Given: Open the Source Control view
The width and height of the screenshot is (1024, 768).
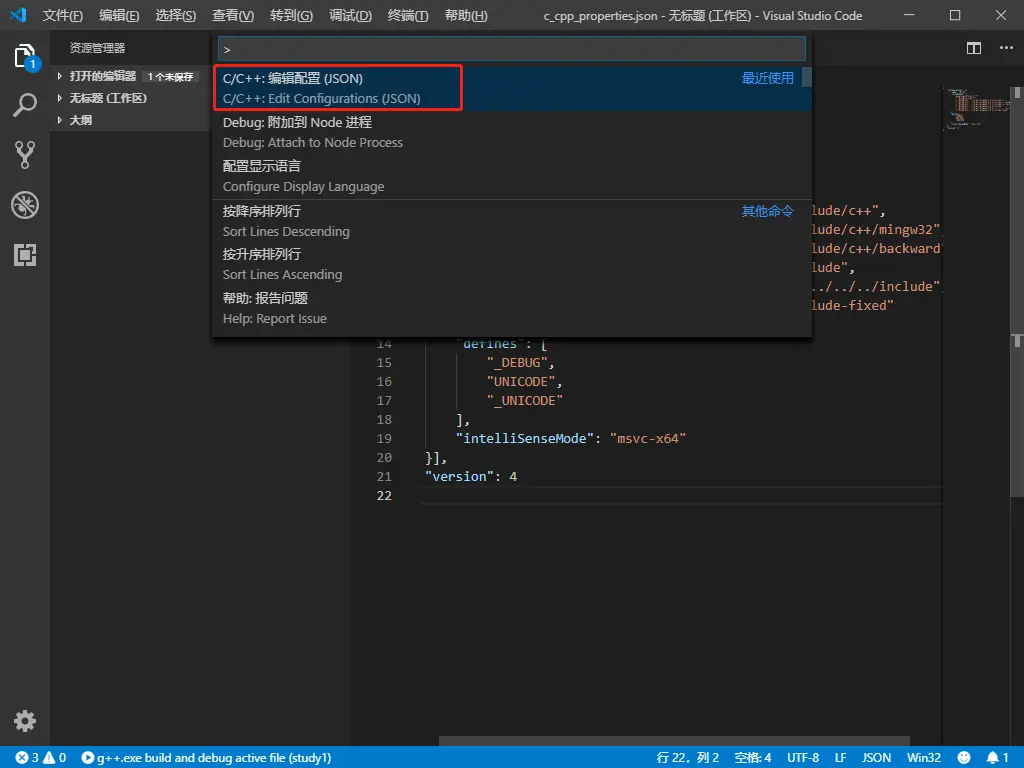Looking at the screenshot, I should (25, 154).
